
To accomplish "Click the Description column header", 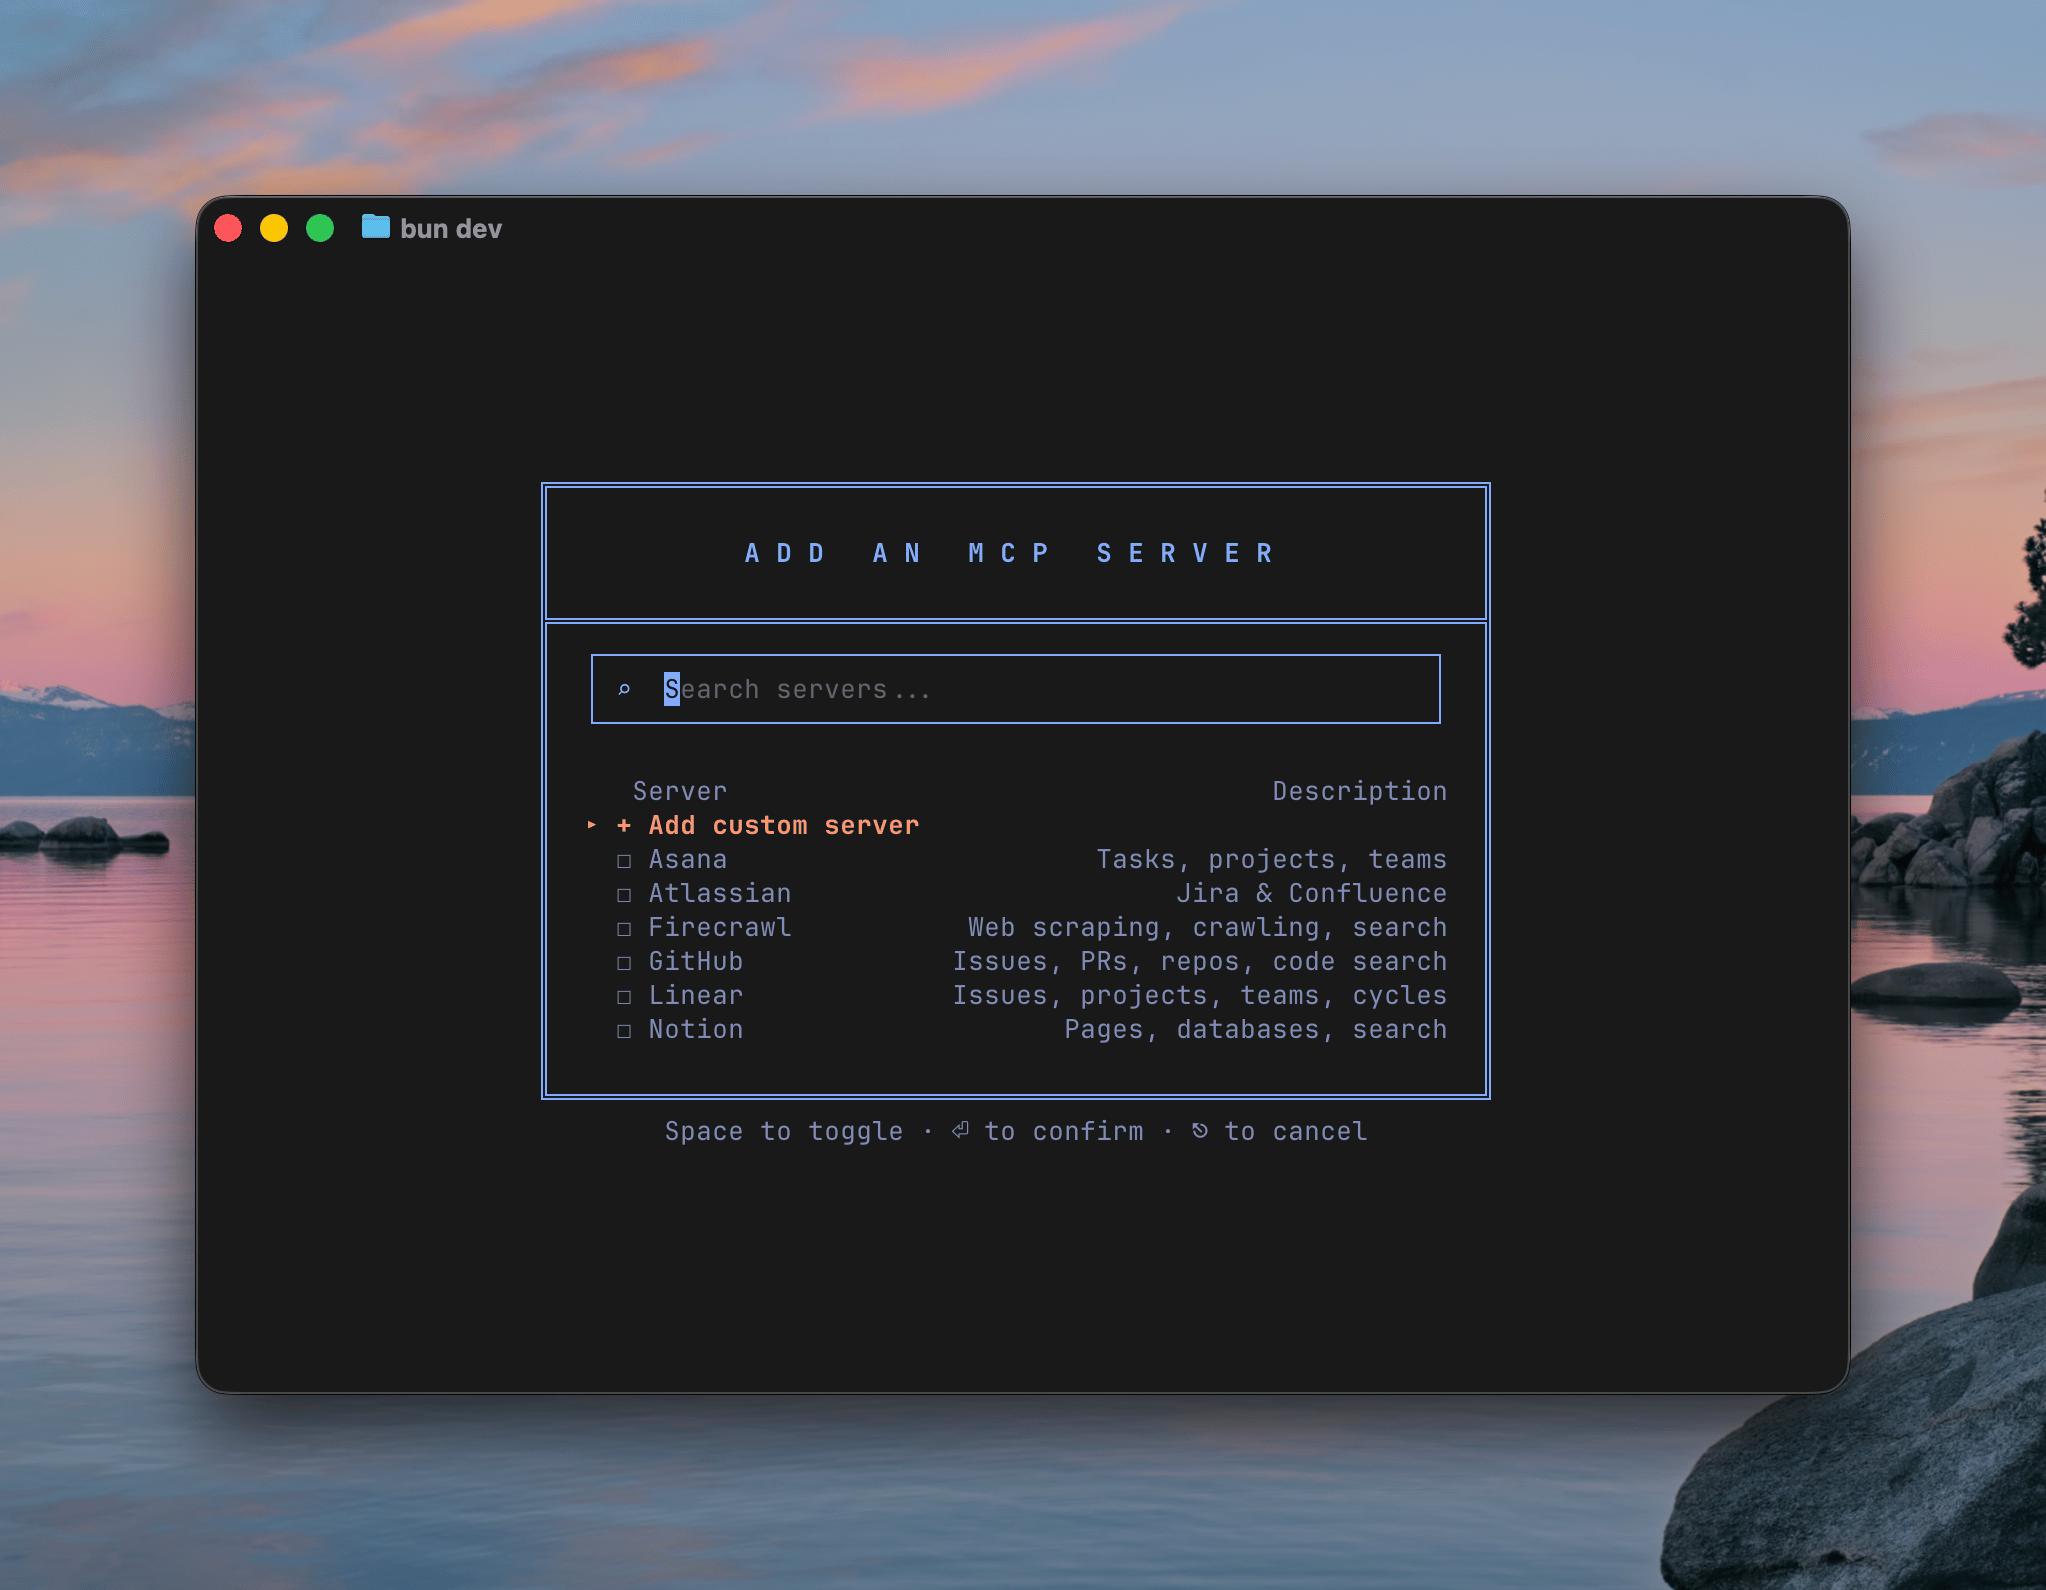I will pyautogui.click(x=1360, y=791).
